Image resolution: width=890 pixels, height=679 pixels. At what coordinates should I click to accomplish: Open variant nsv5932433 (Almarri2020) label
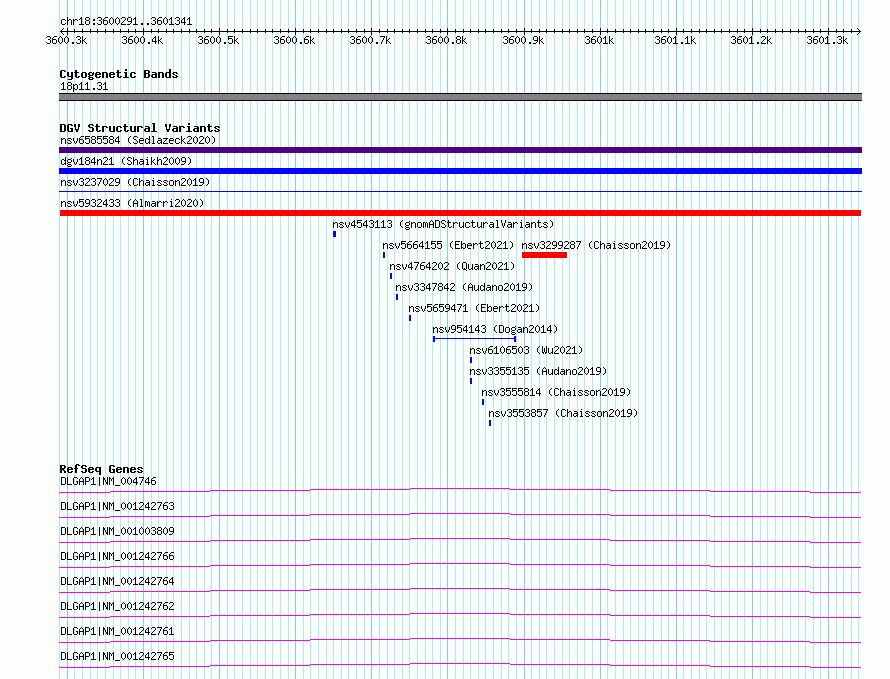(132, 203)
